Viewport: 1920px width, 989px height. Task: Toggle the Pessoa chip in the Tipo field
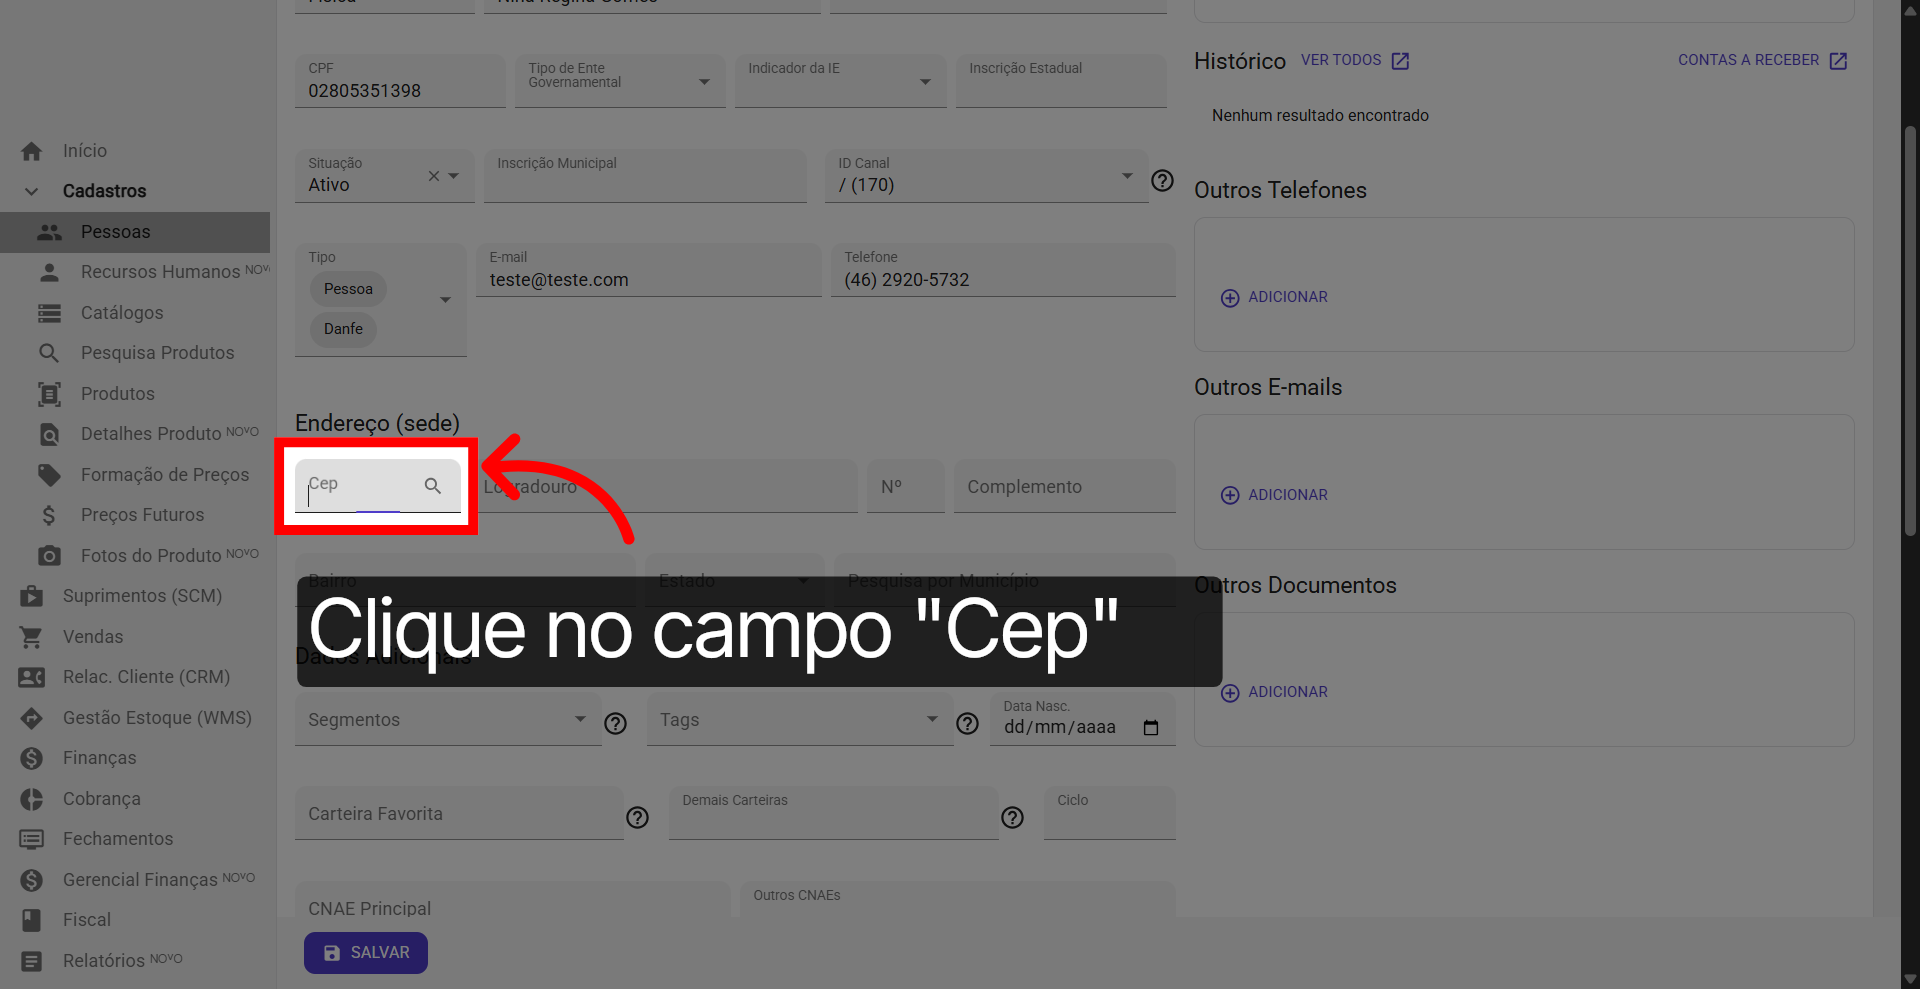coord(347,289)
